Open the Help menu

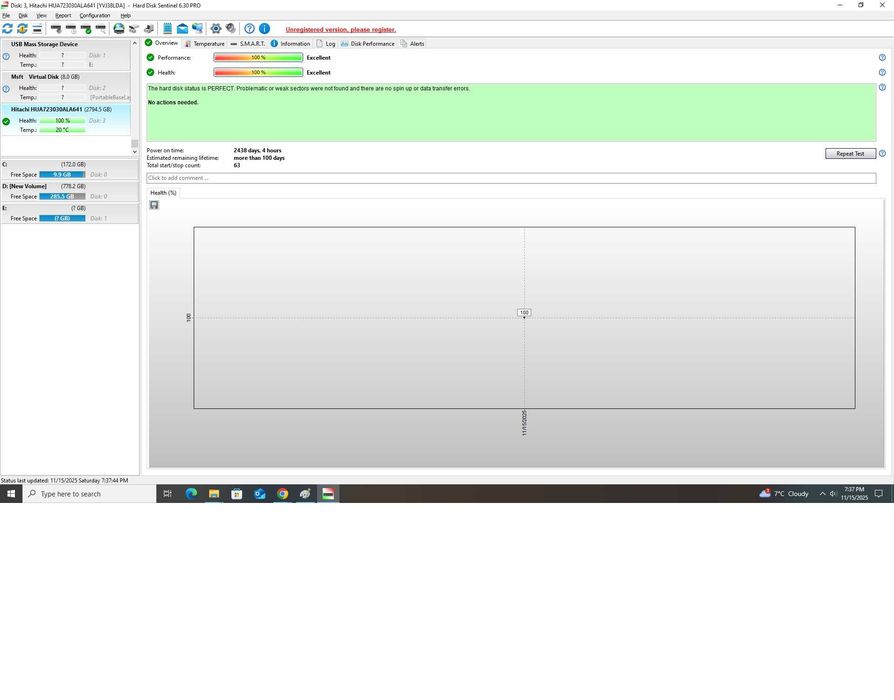pyautogui.click(x=125, y=15)
